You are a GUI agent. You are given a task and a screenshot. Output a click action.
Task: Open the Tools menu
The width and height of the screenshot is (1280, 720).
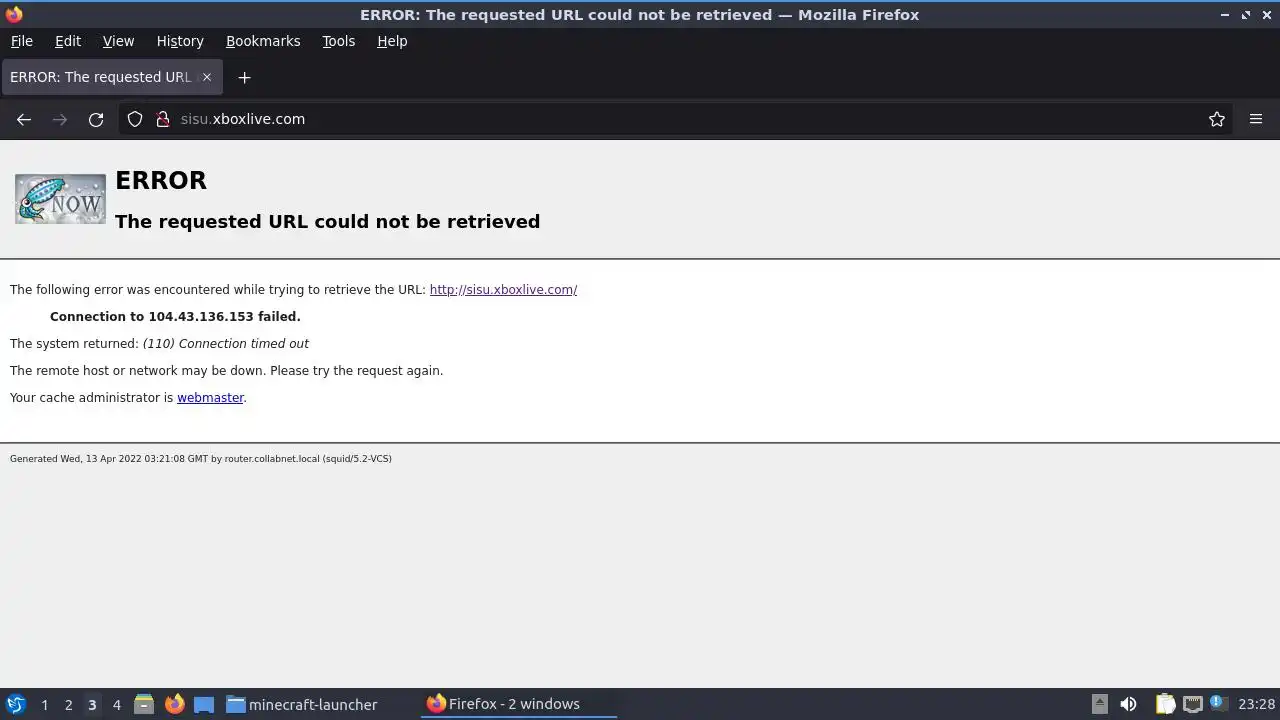click(339, 41)
